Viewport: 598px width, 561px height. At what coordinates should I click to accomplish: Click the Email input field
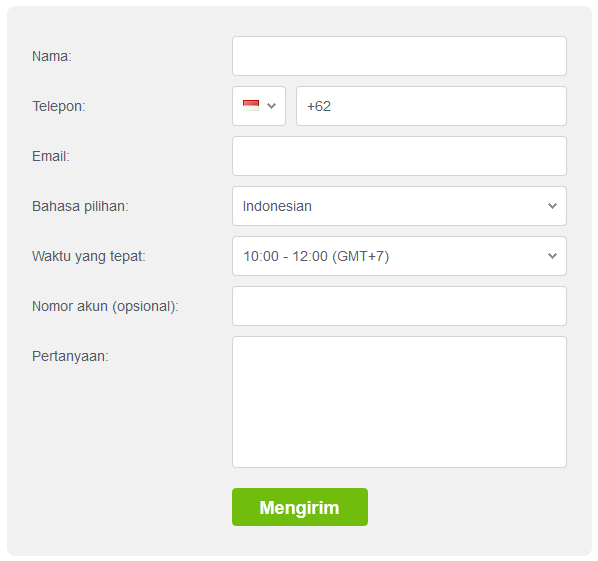399,156
